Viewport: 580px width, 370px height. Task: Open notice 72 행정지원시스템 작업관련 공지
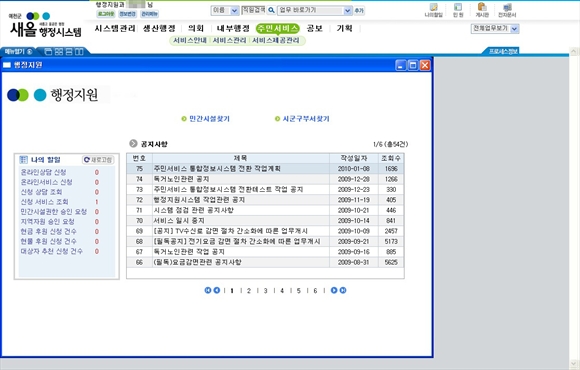point(199,200)
